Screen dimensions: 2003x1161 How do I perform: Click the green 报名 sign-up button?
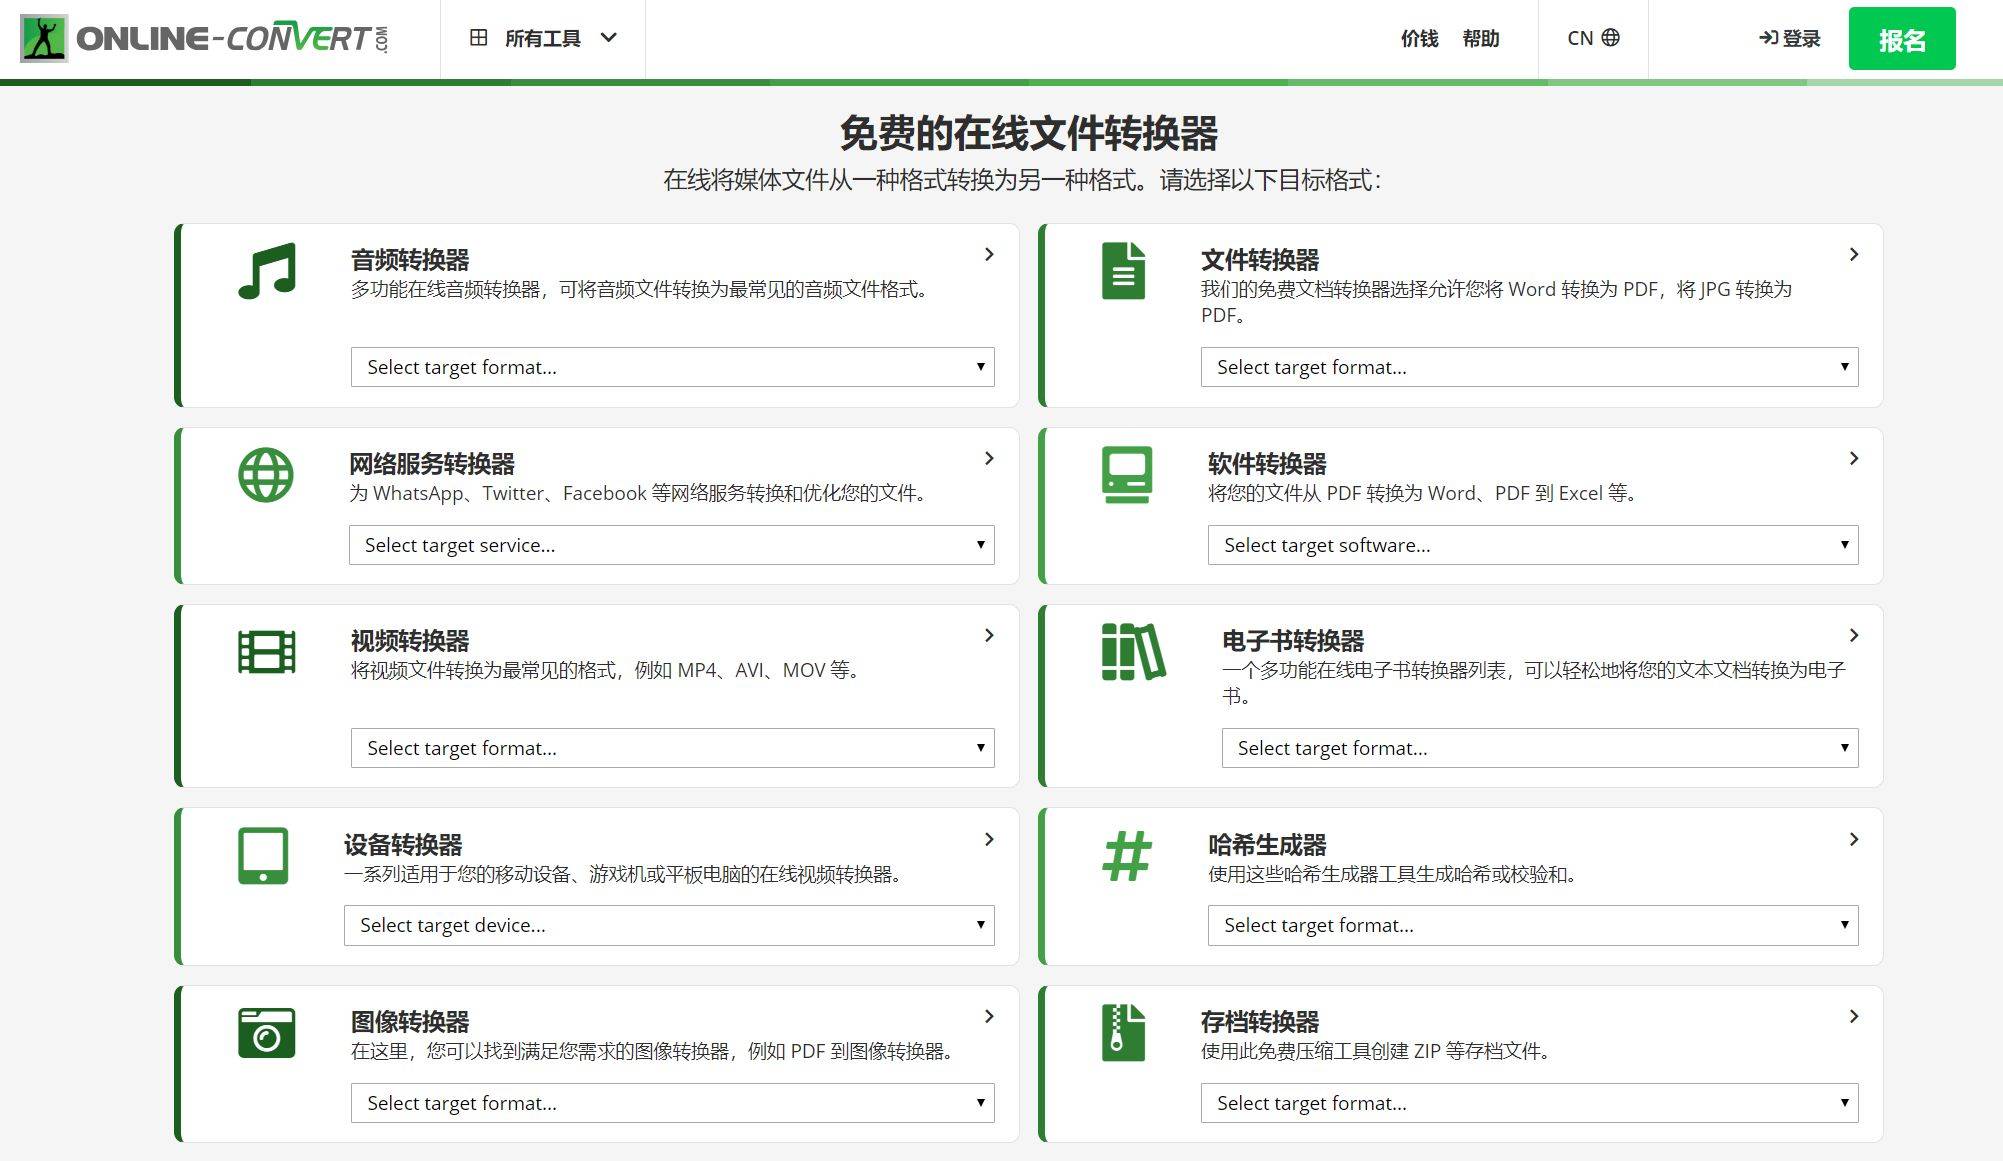pos(1902,39)
